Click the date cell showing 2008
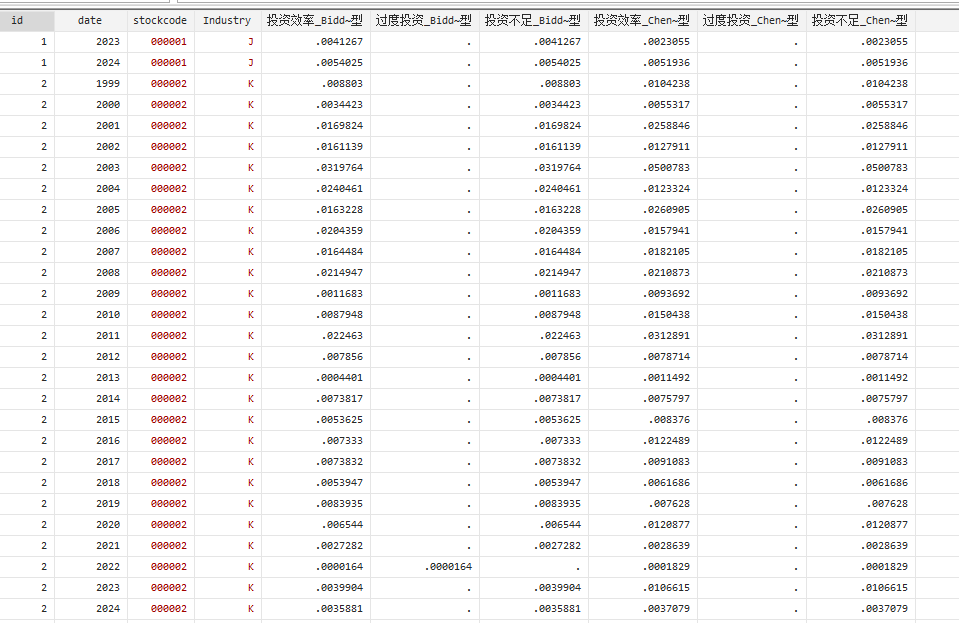 pos(91,273)
